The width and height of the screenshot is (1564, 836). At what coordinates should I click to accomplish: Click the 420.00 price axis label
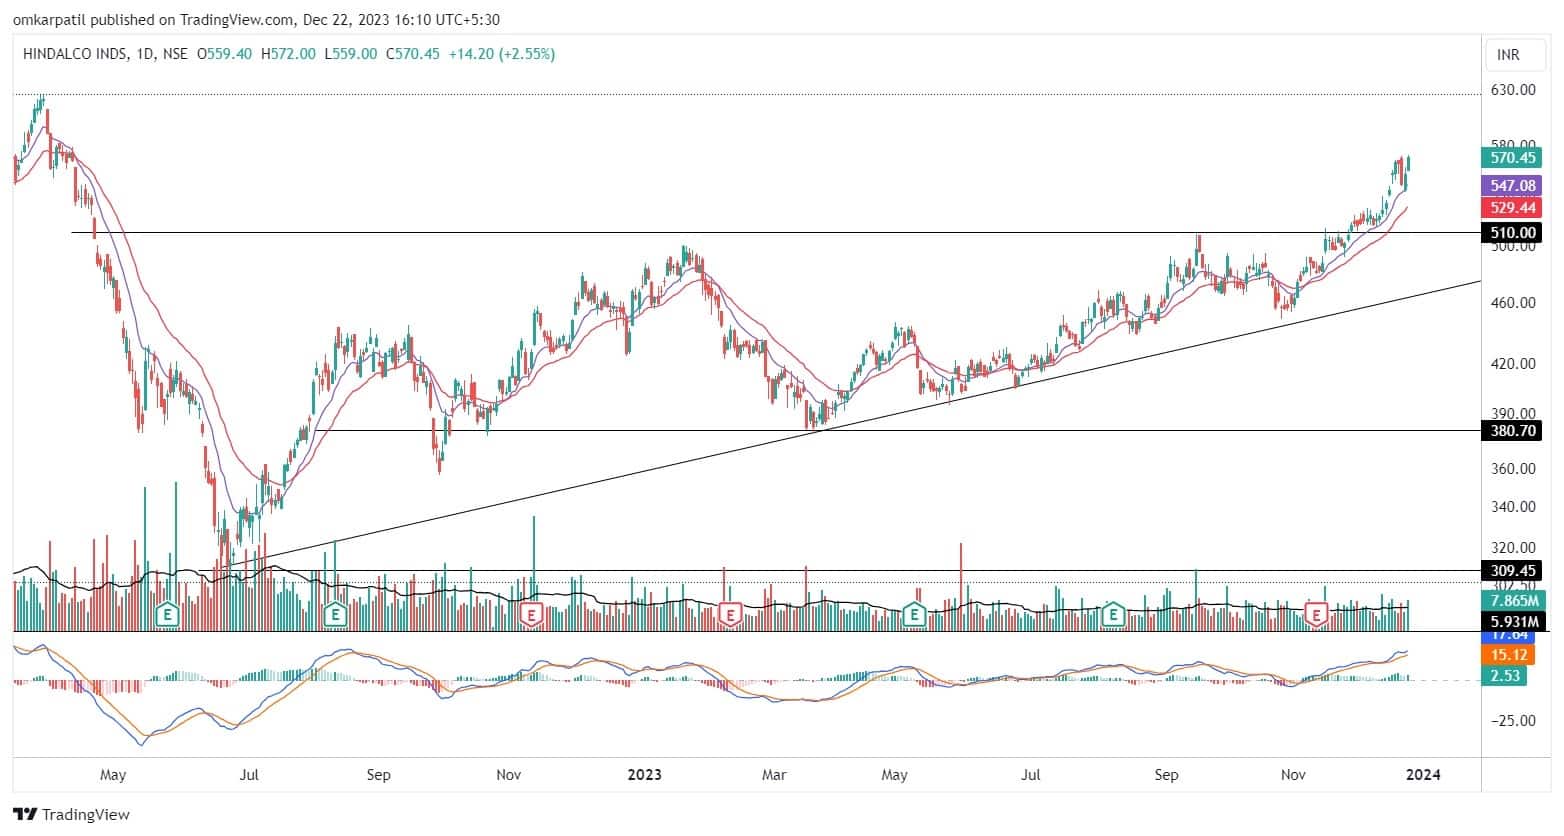(1513, 364)
